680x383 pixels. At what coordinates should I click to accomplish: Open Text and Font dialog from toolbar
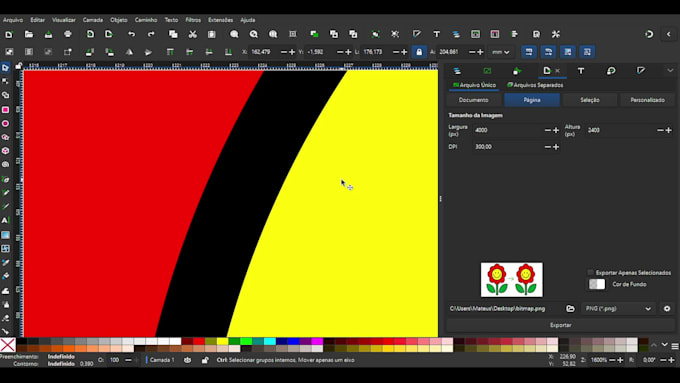tap(437, 34)
